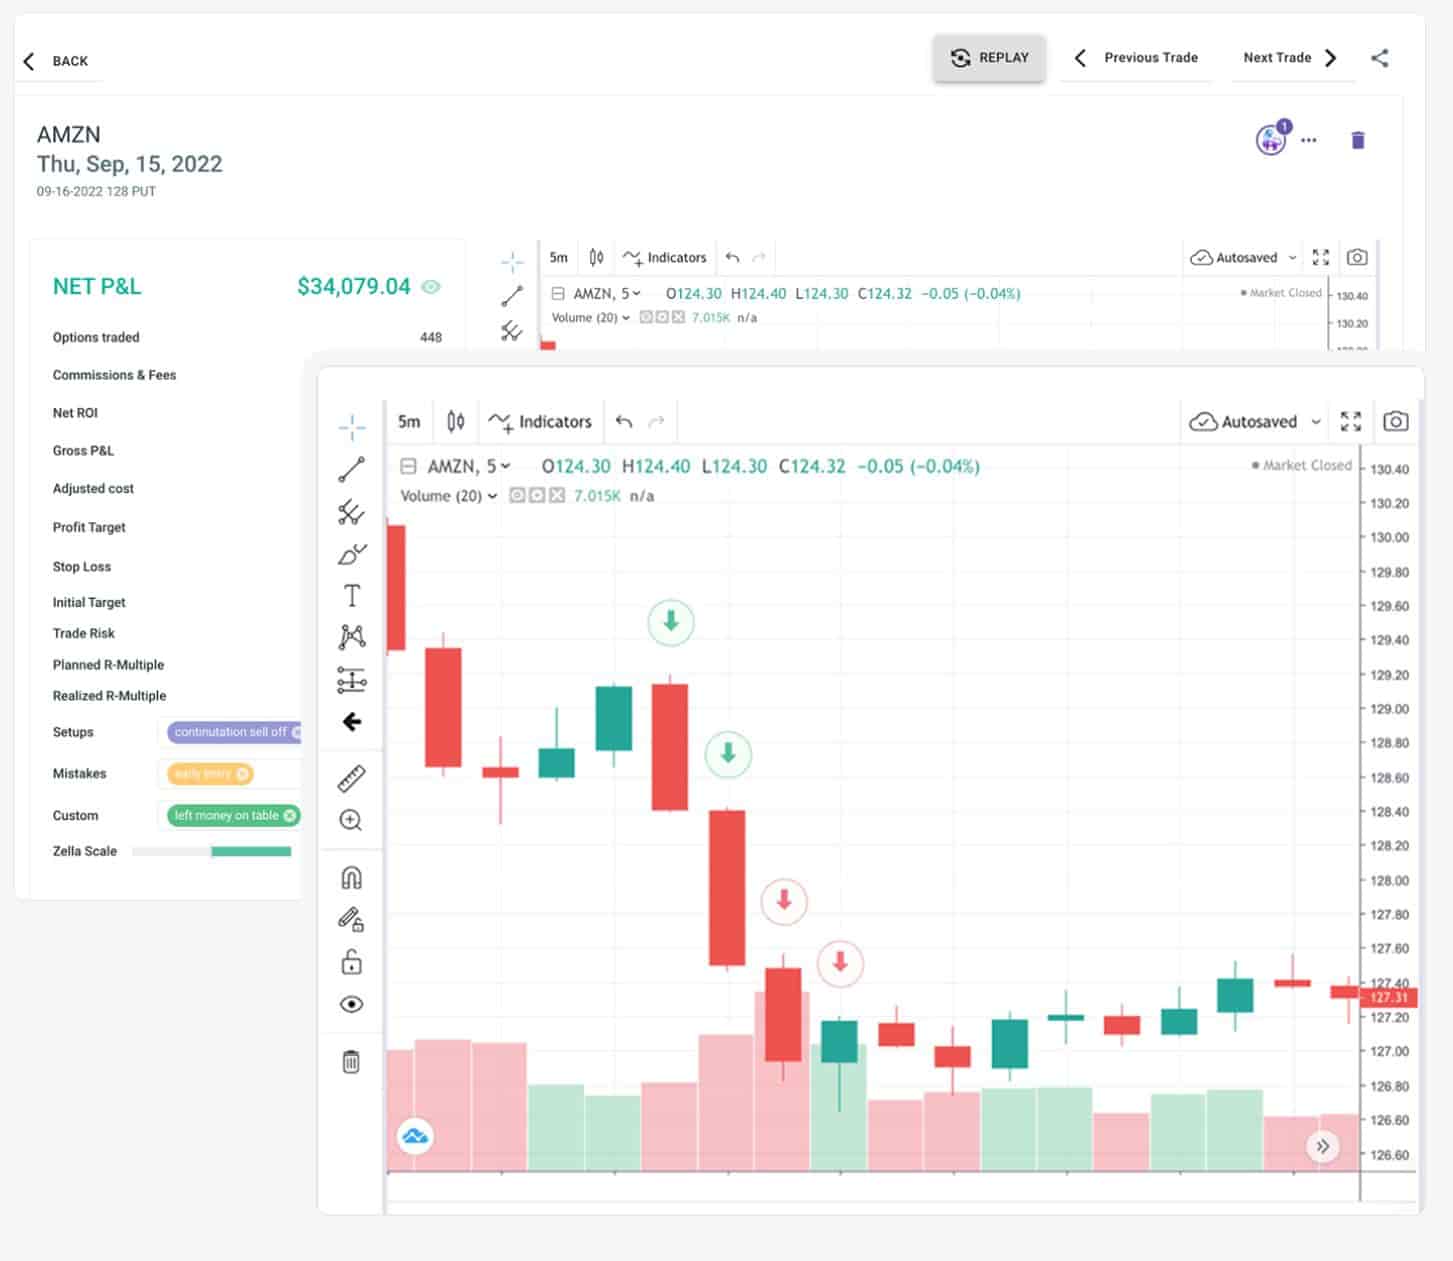The image size is (1453, 1261).
Task: Open the 5m timeframe in the background chart
Action: (x=558, y=257)
